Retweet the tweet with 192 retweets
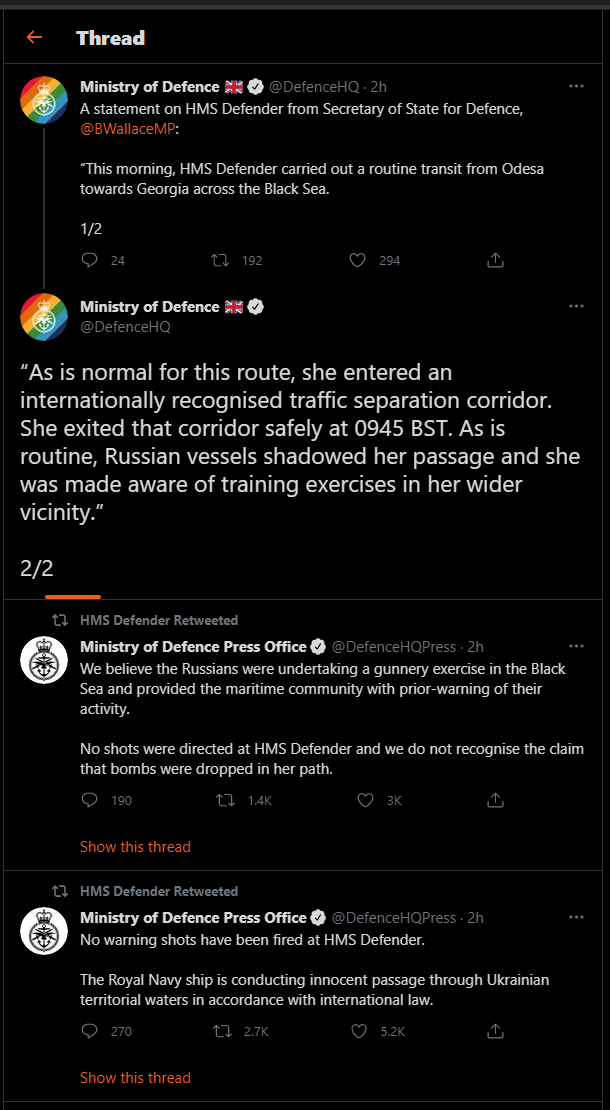Screen dimensions: 610x1110 221,260
